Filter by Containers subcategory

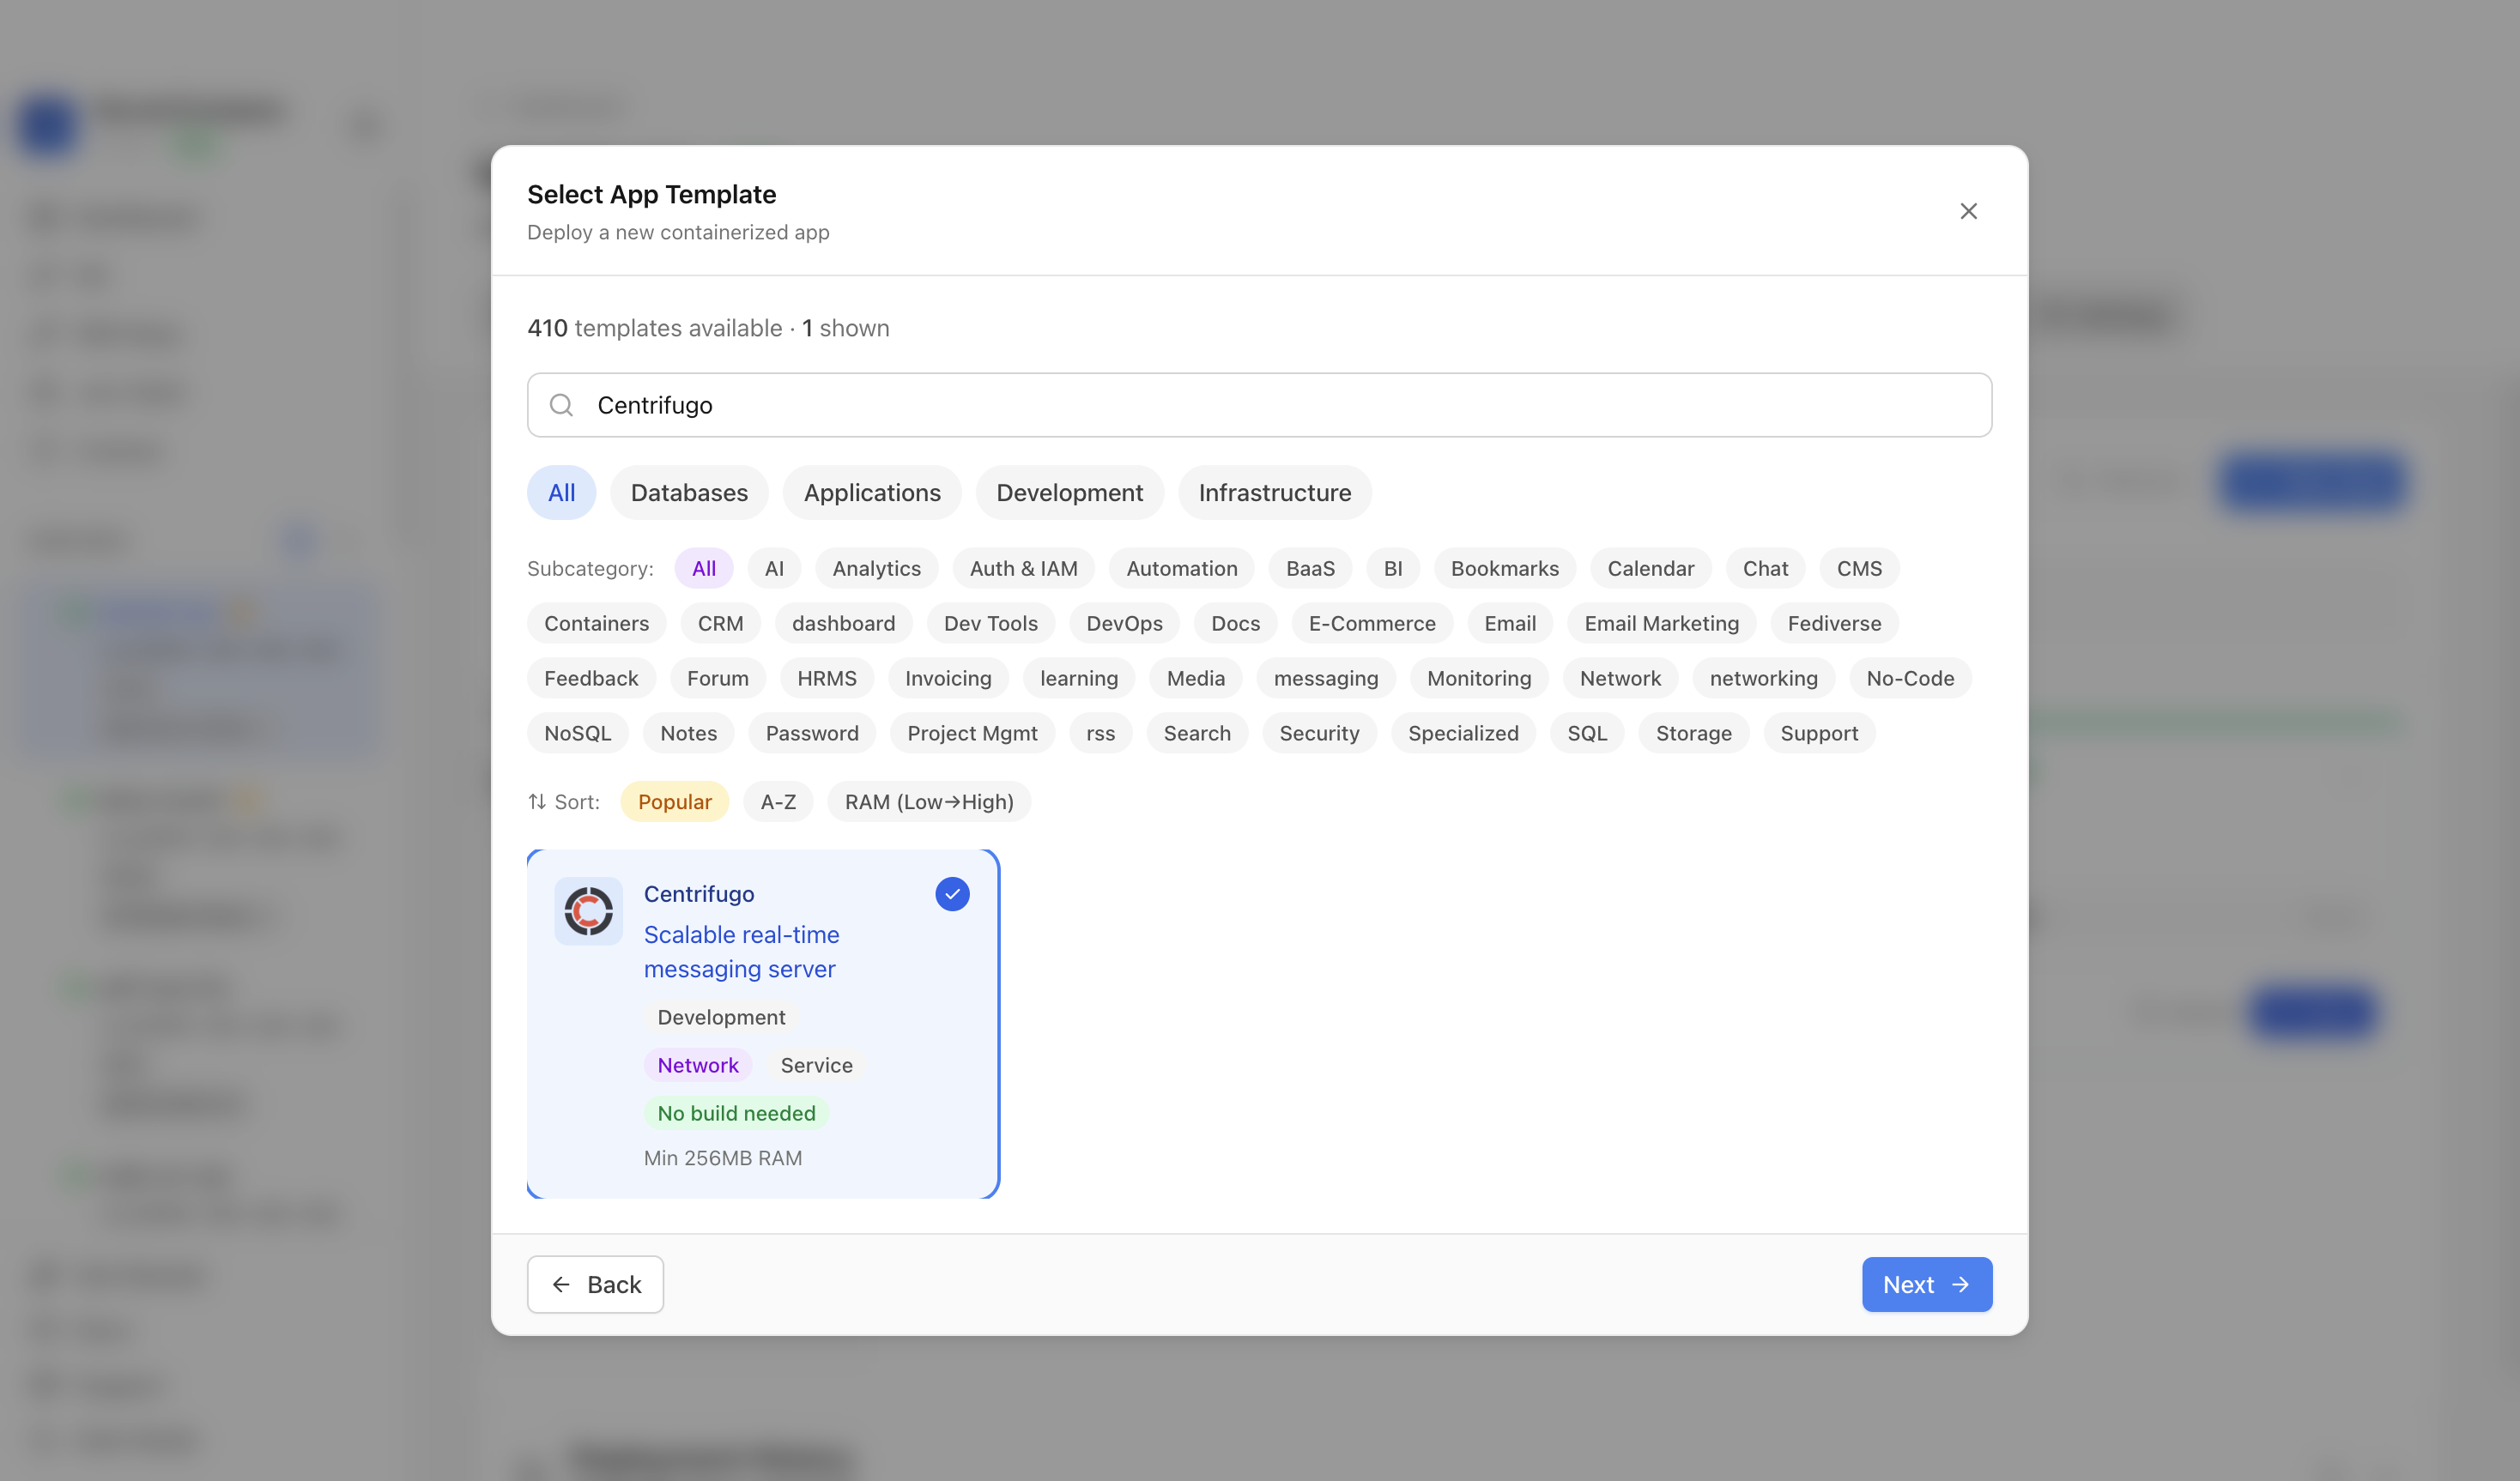596,623
